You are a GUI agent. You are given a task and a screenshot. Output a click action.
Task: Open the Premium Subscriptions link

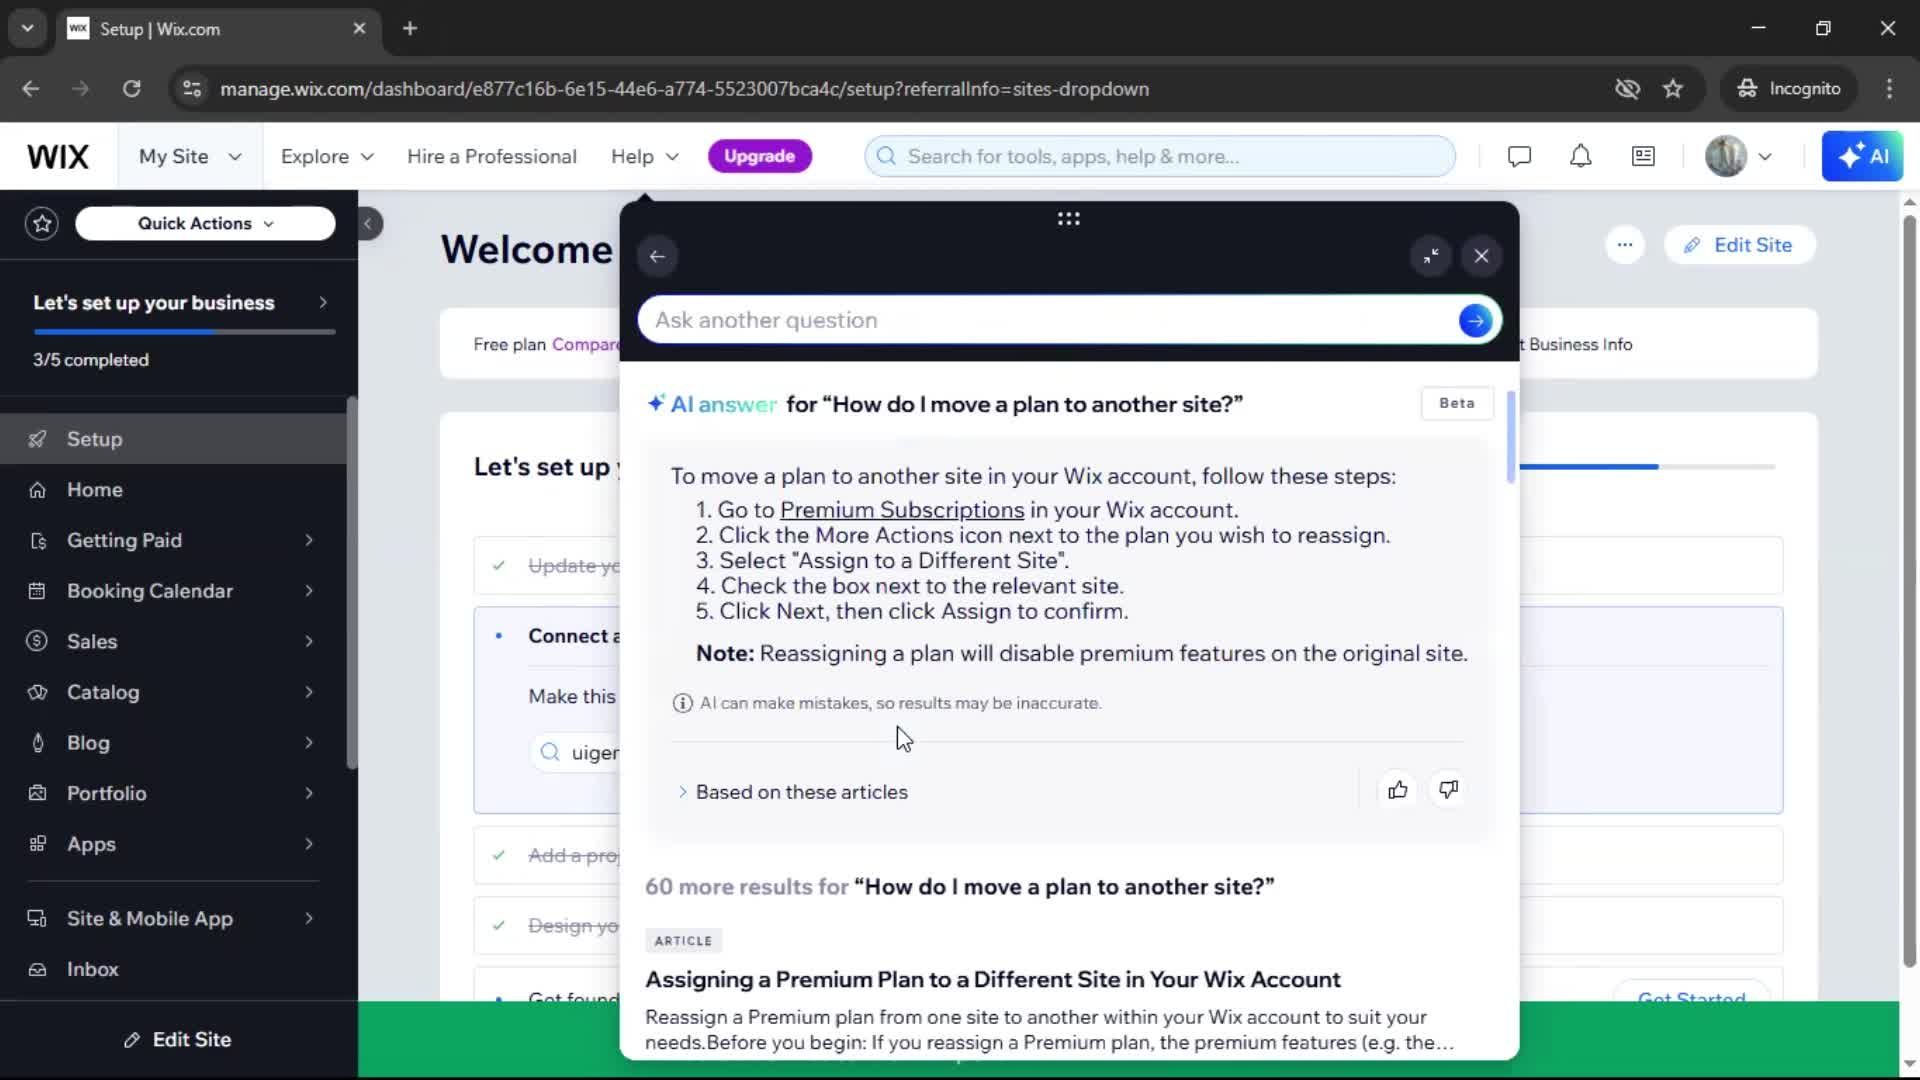[901, 510]
